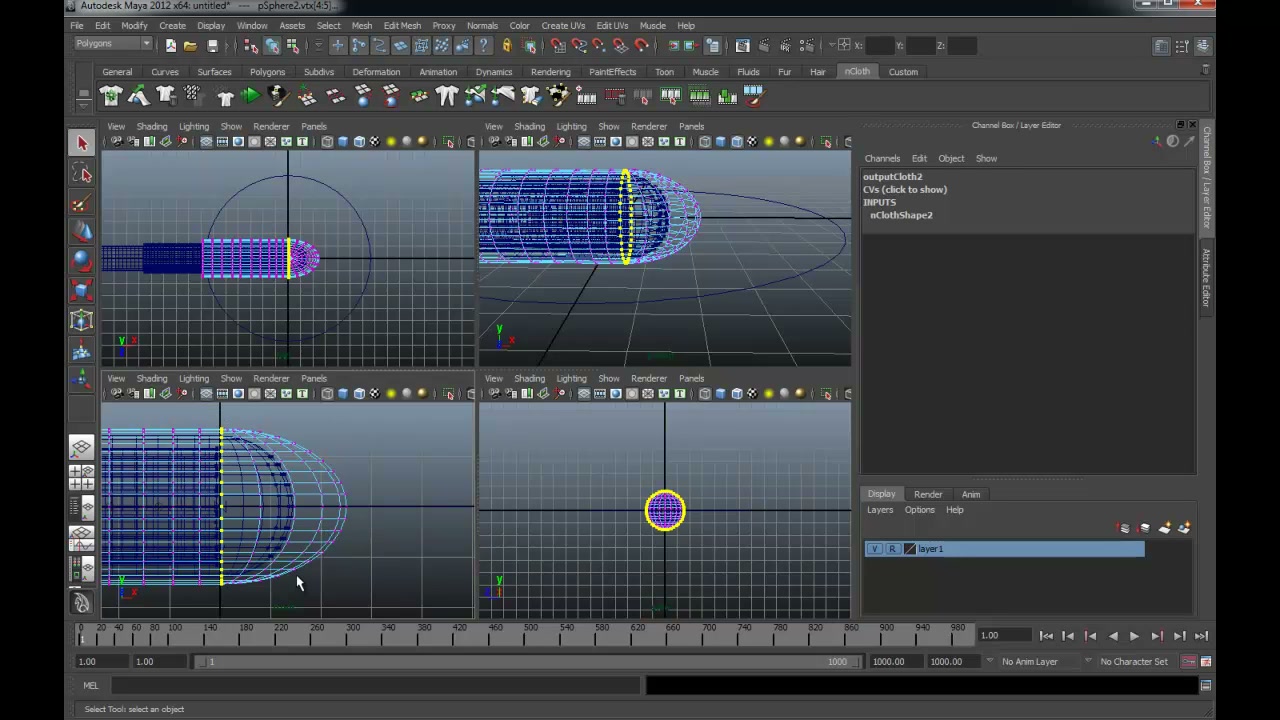The height and width of the screenshot is (720, 1280).
Task: Click the green play arrow nCloth shelf icon
Action: click(x=250, y=96)
